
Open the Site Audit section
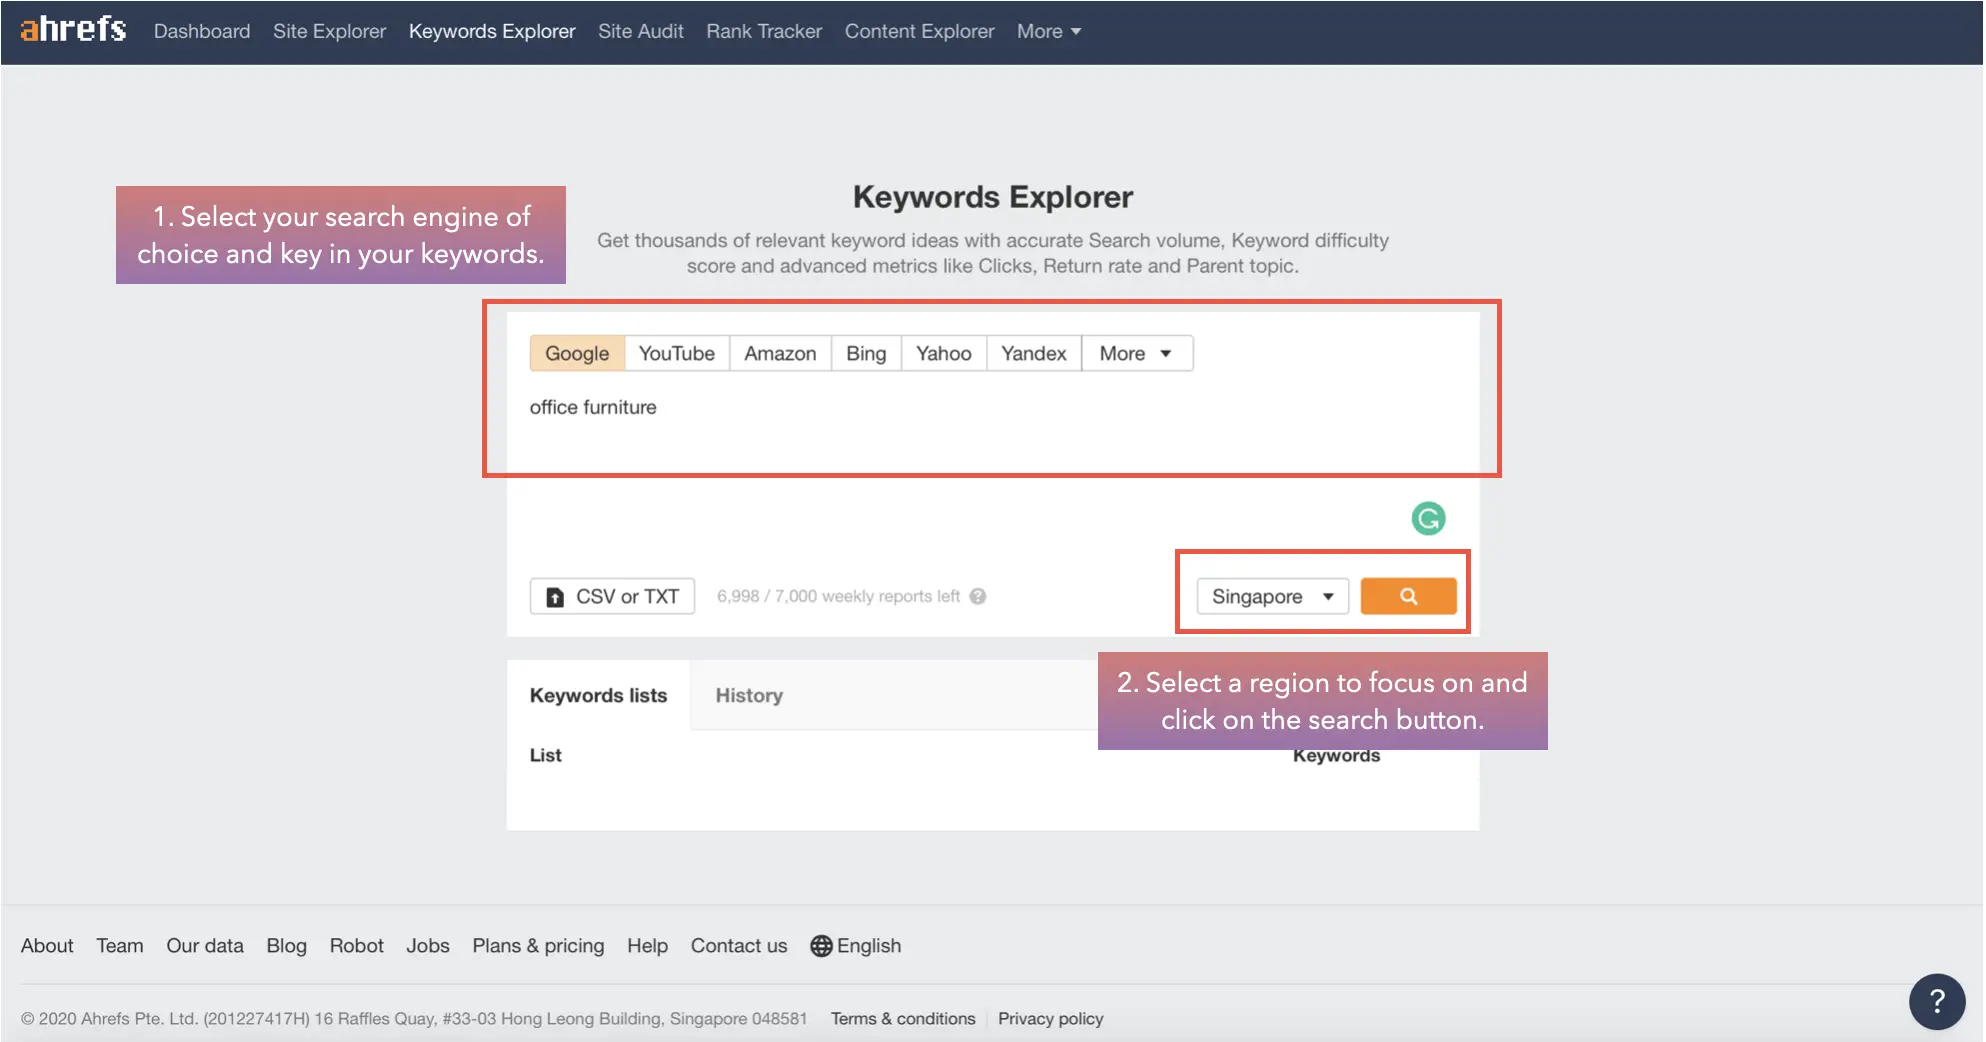[x=641, y=31]
